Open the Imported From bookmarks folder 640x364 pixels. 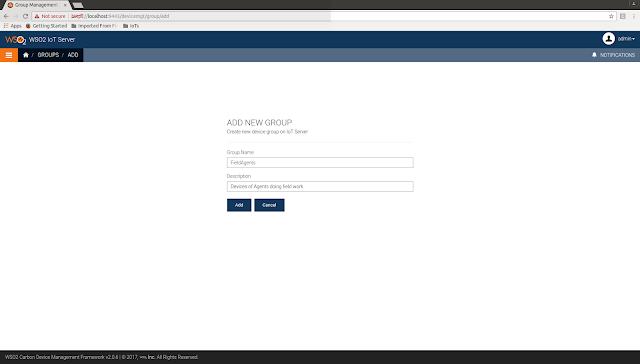(94, 26)
